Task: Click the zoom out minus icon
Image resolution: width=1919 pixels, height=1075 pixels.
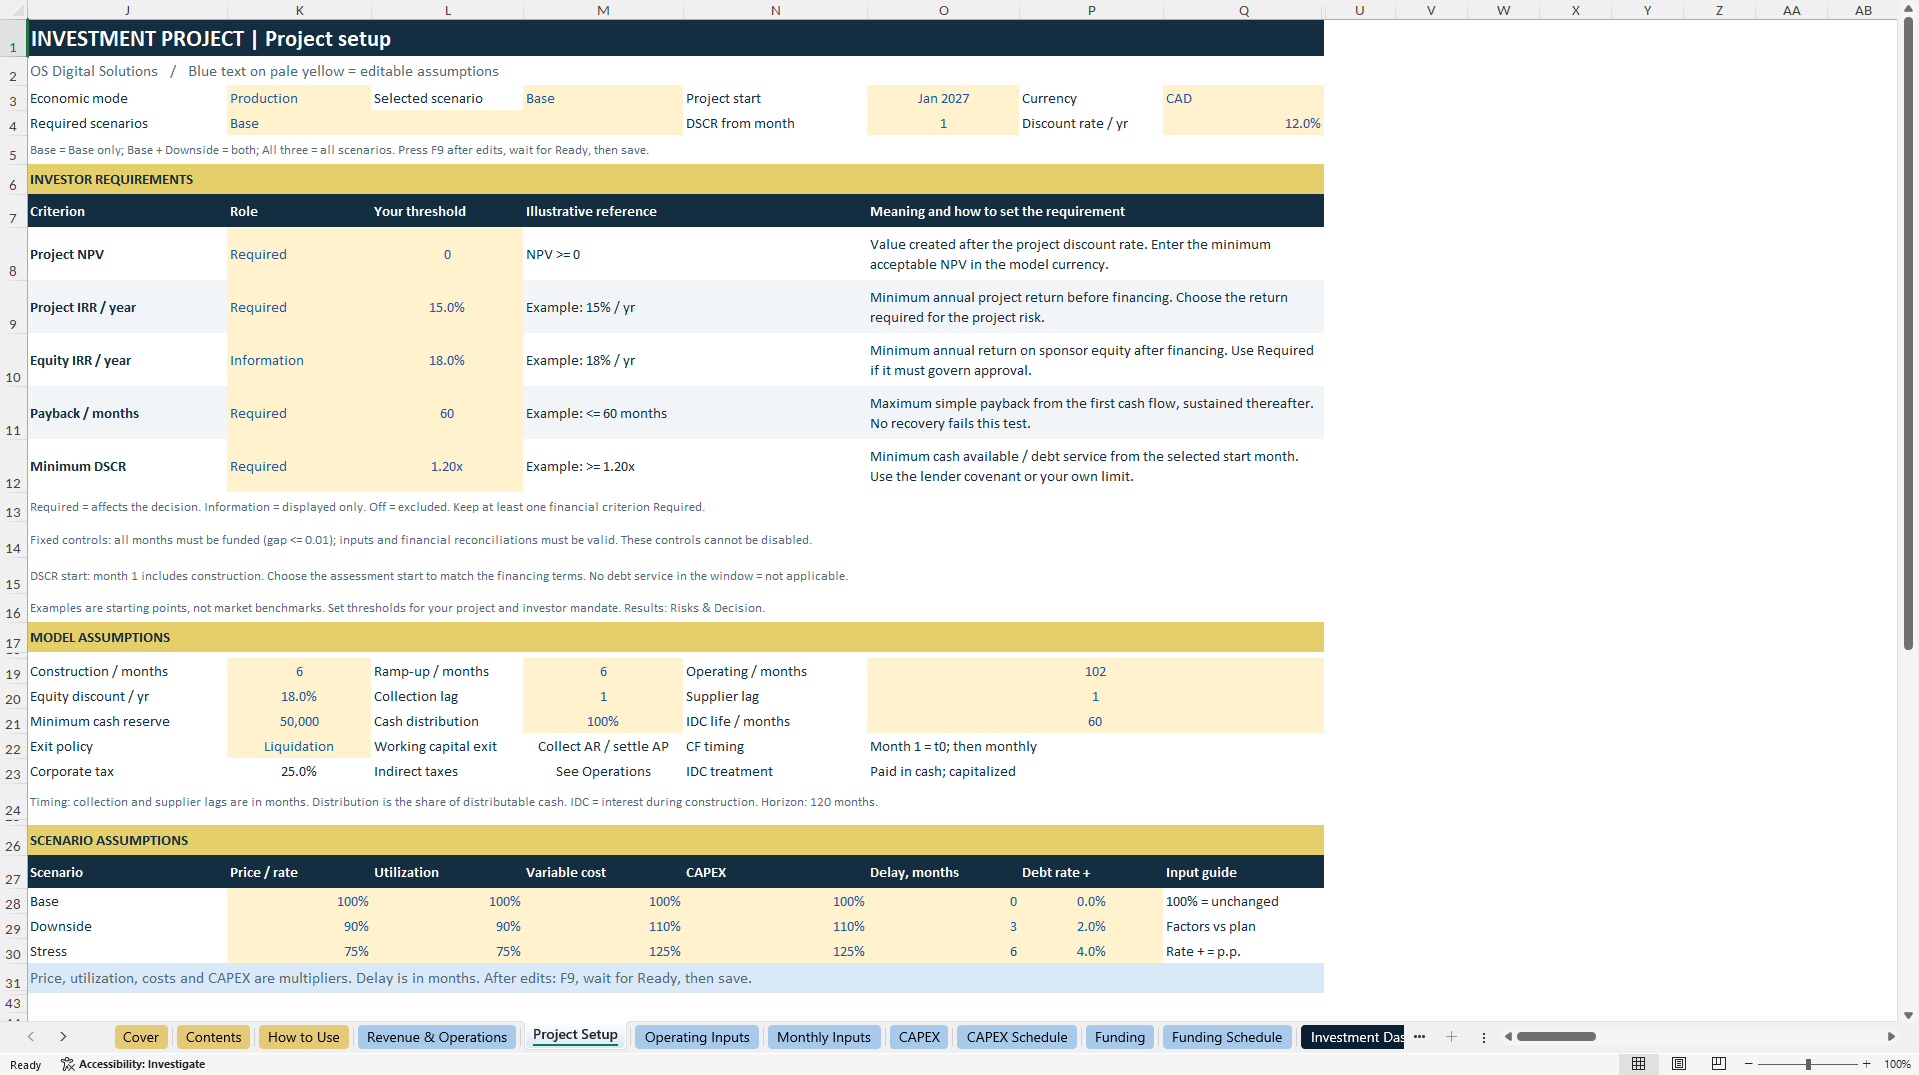Action: tap(1748, 1064)
